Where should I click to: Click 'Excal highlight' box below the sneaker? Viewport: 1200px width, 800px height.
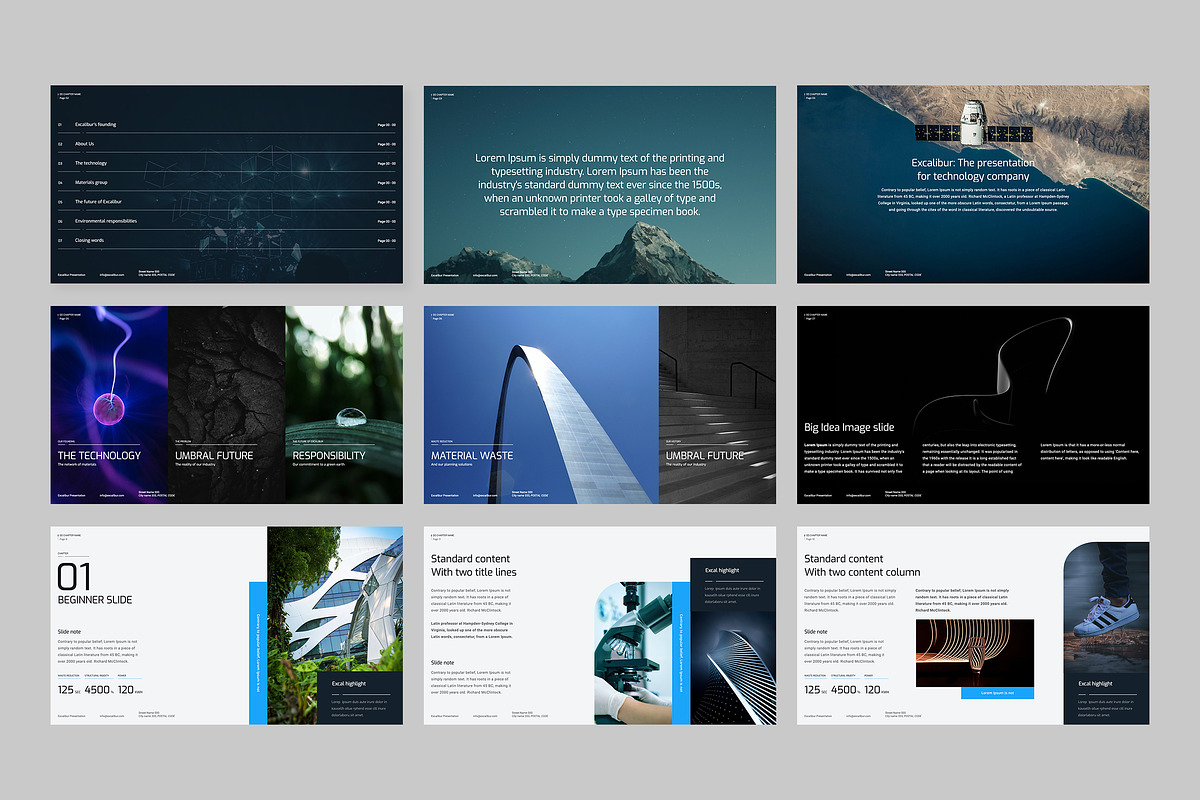pyautogui.click(x=1106, y=698)
